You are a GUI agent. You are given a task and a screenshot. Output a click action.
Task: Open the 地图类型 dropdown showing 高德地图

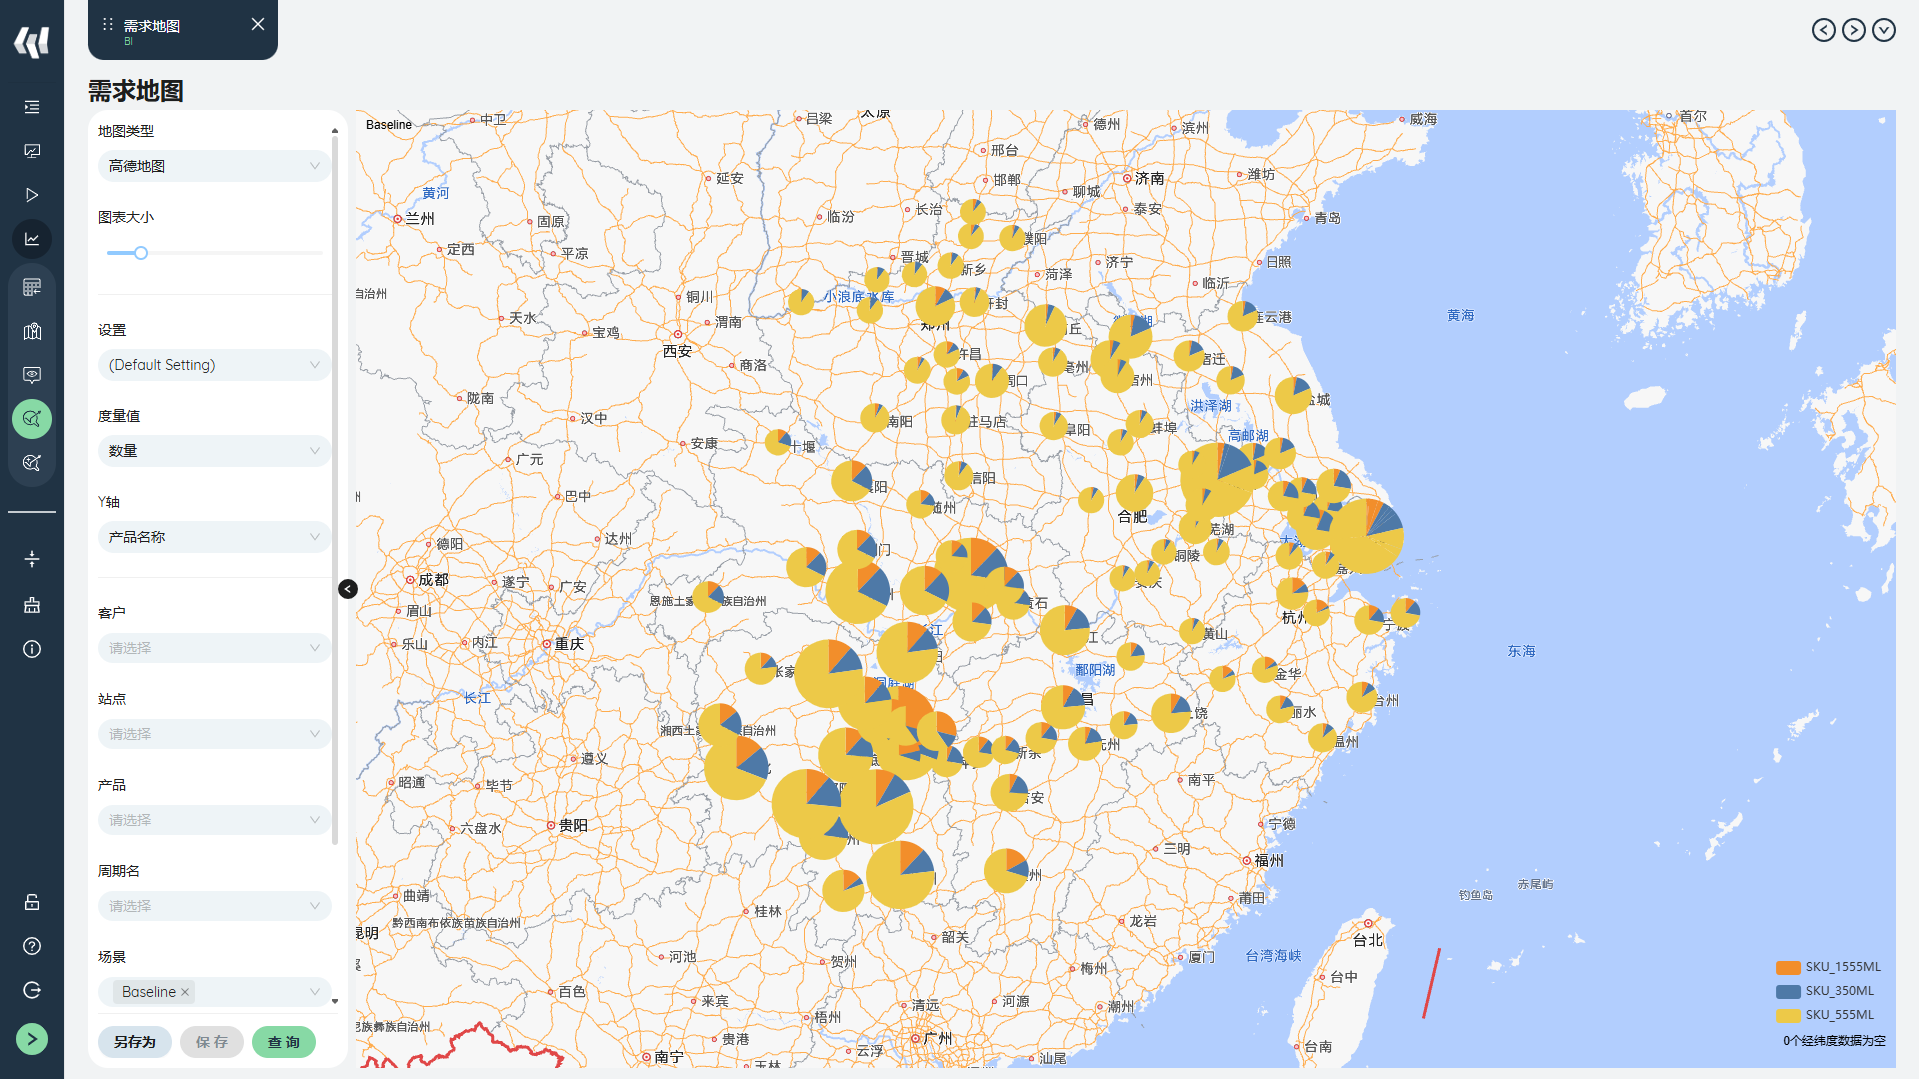point(214,166)
